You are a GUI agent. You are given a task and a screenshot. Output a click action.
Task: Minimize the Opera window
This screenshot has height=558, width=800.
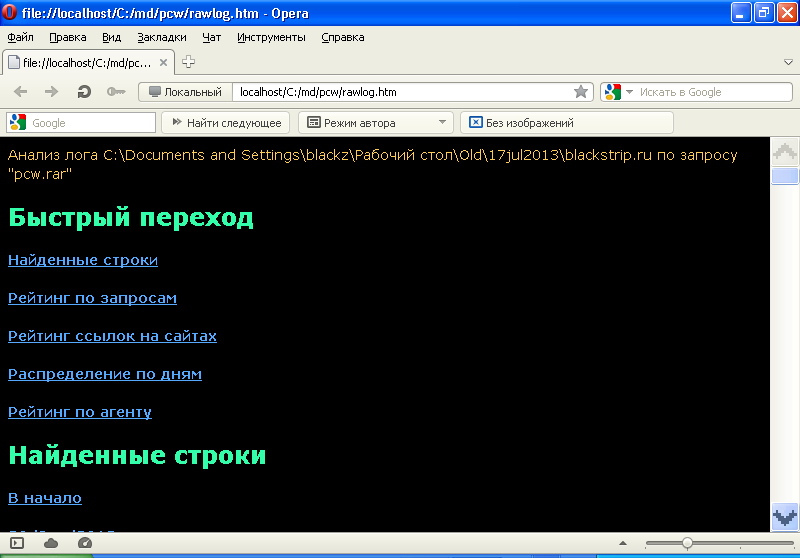(741, 13)
